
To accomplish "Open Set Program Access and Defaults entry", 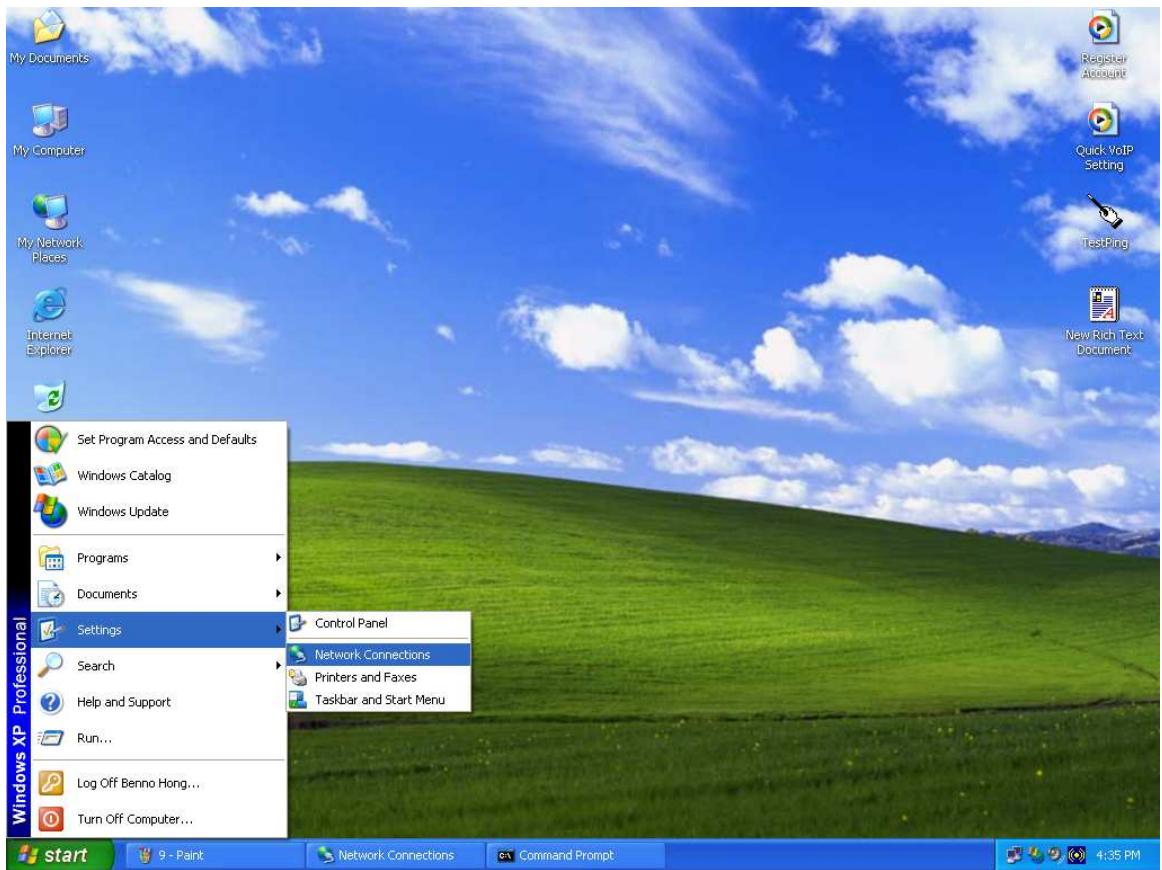I will click(x=158, y=439).
